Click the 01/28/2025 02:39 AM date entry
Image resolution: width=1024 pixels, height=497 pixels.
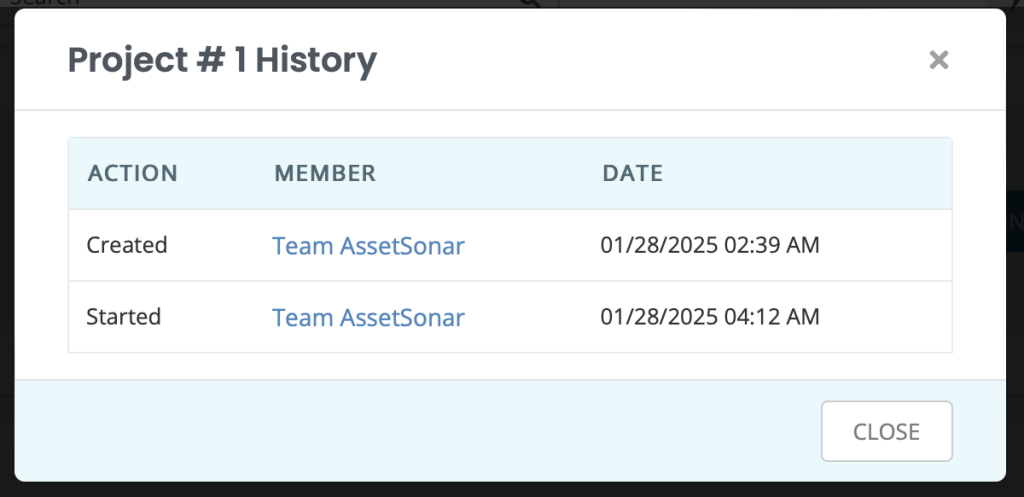pos(710,245)
